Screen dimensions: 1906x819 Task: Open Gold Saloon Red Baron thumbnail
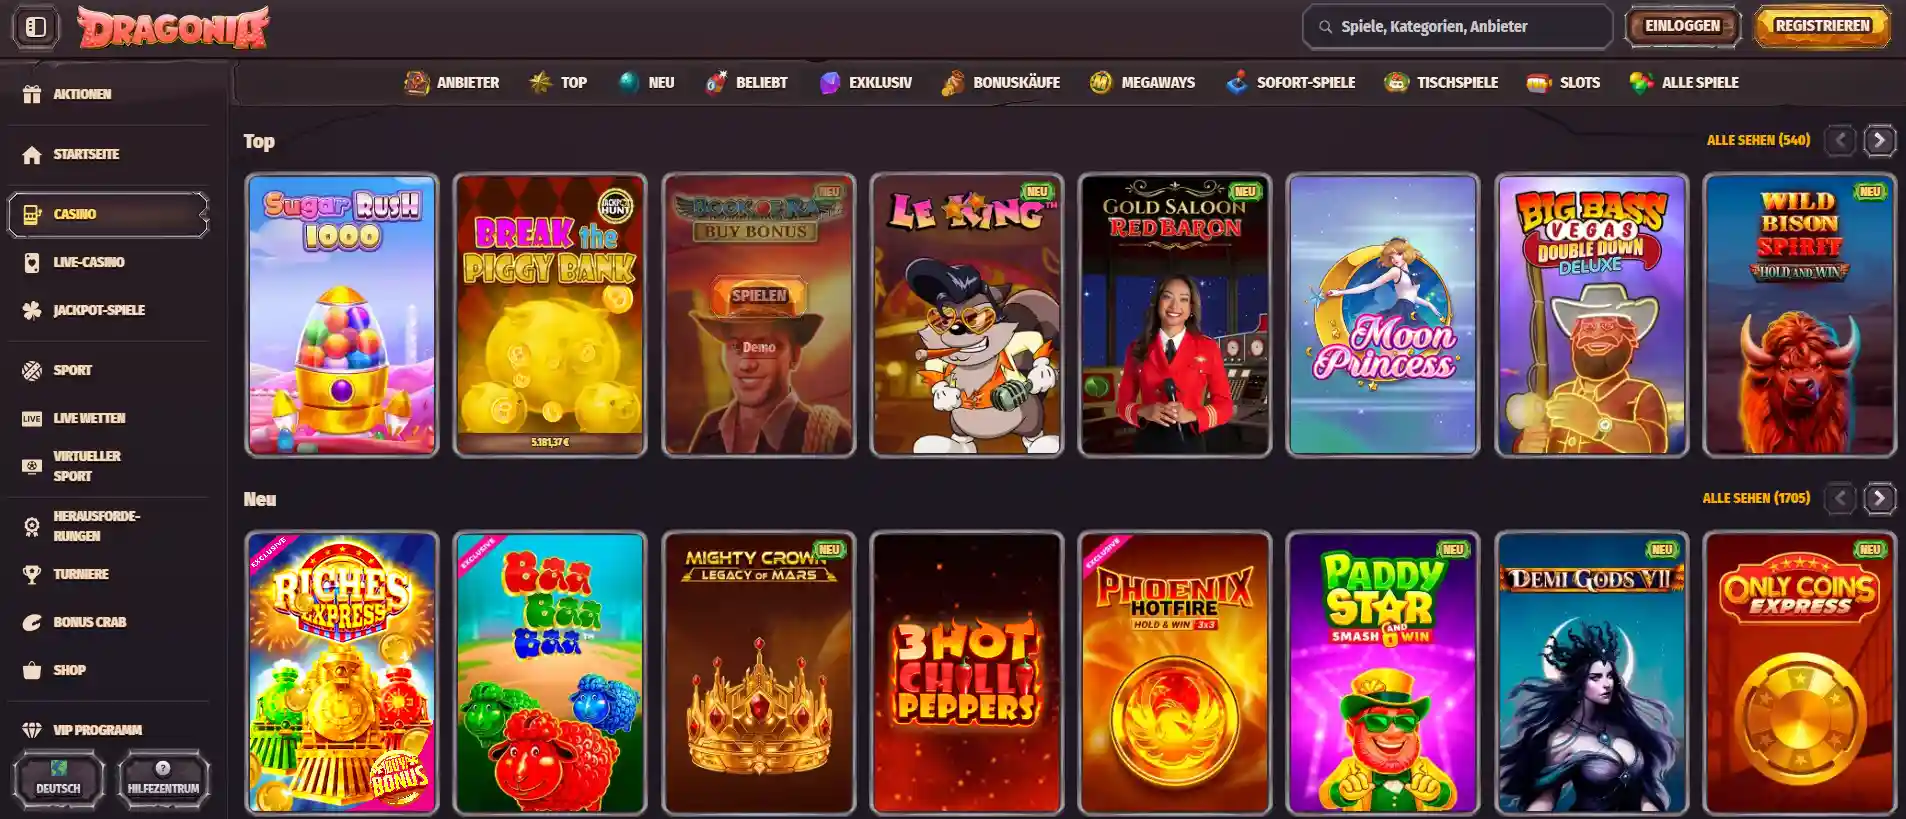tap(1175, 315)
